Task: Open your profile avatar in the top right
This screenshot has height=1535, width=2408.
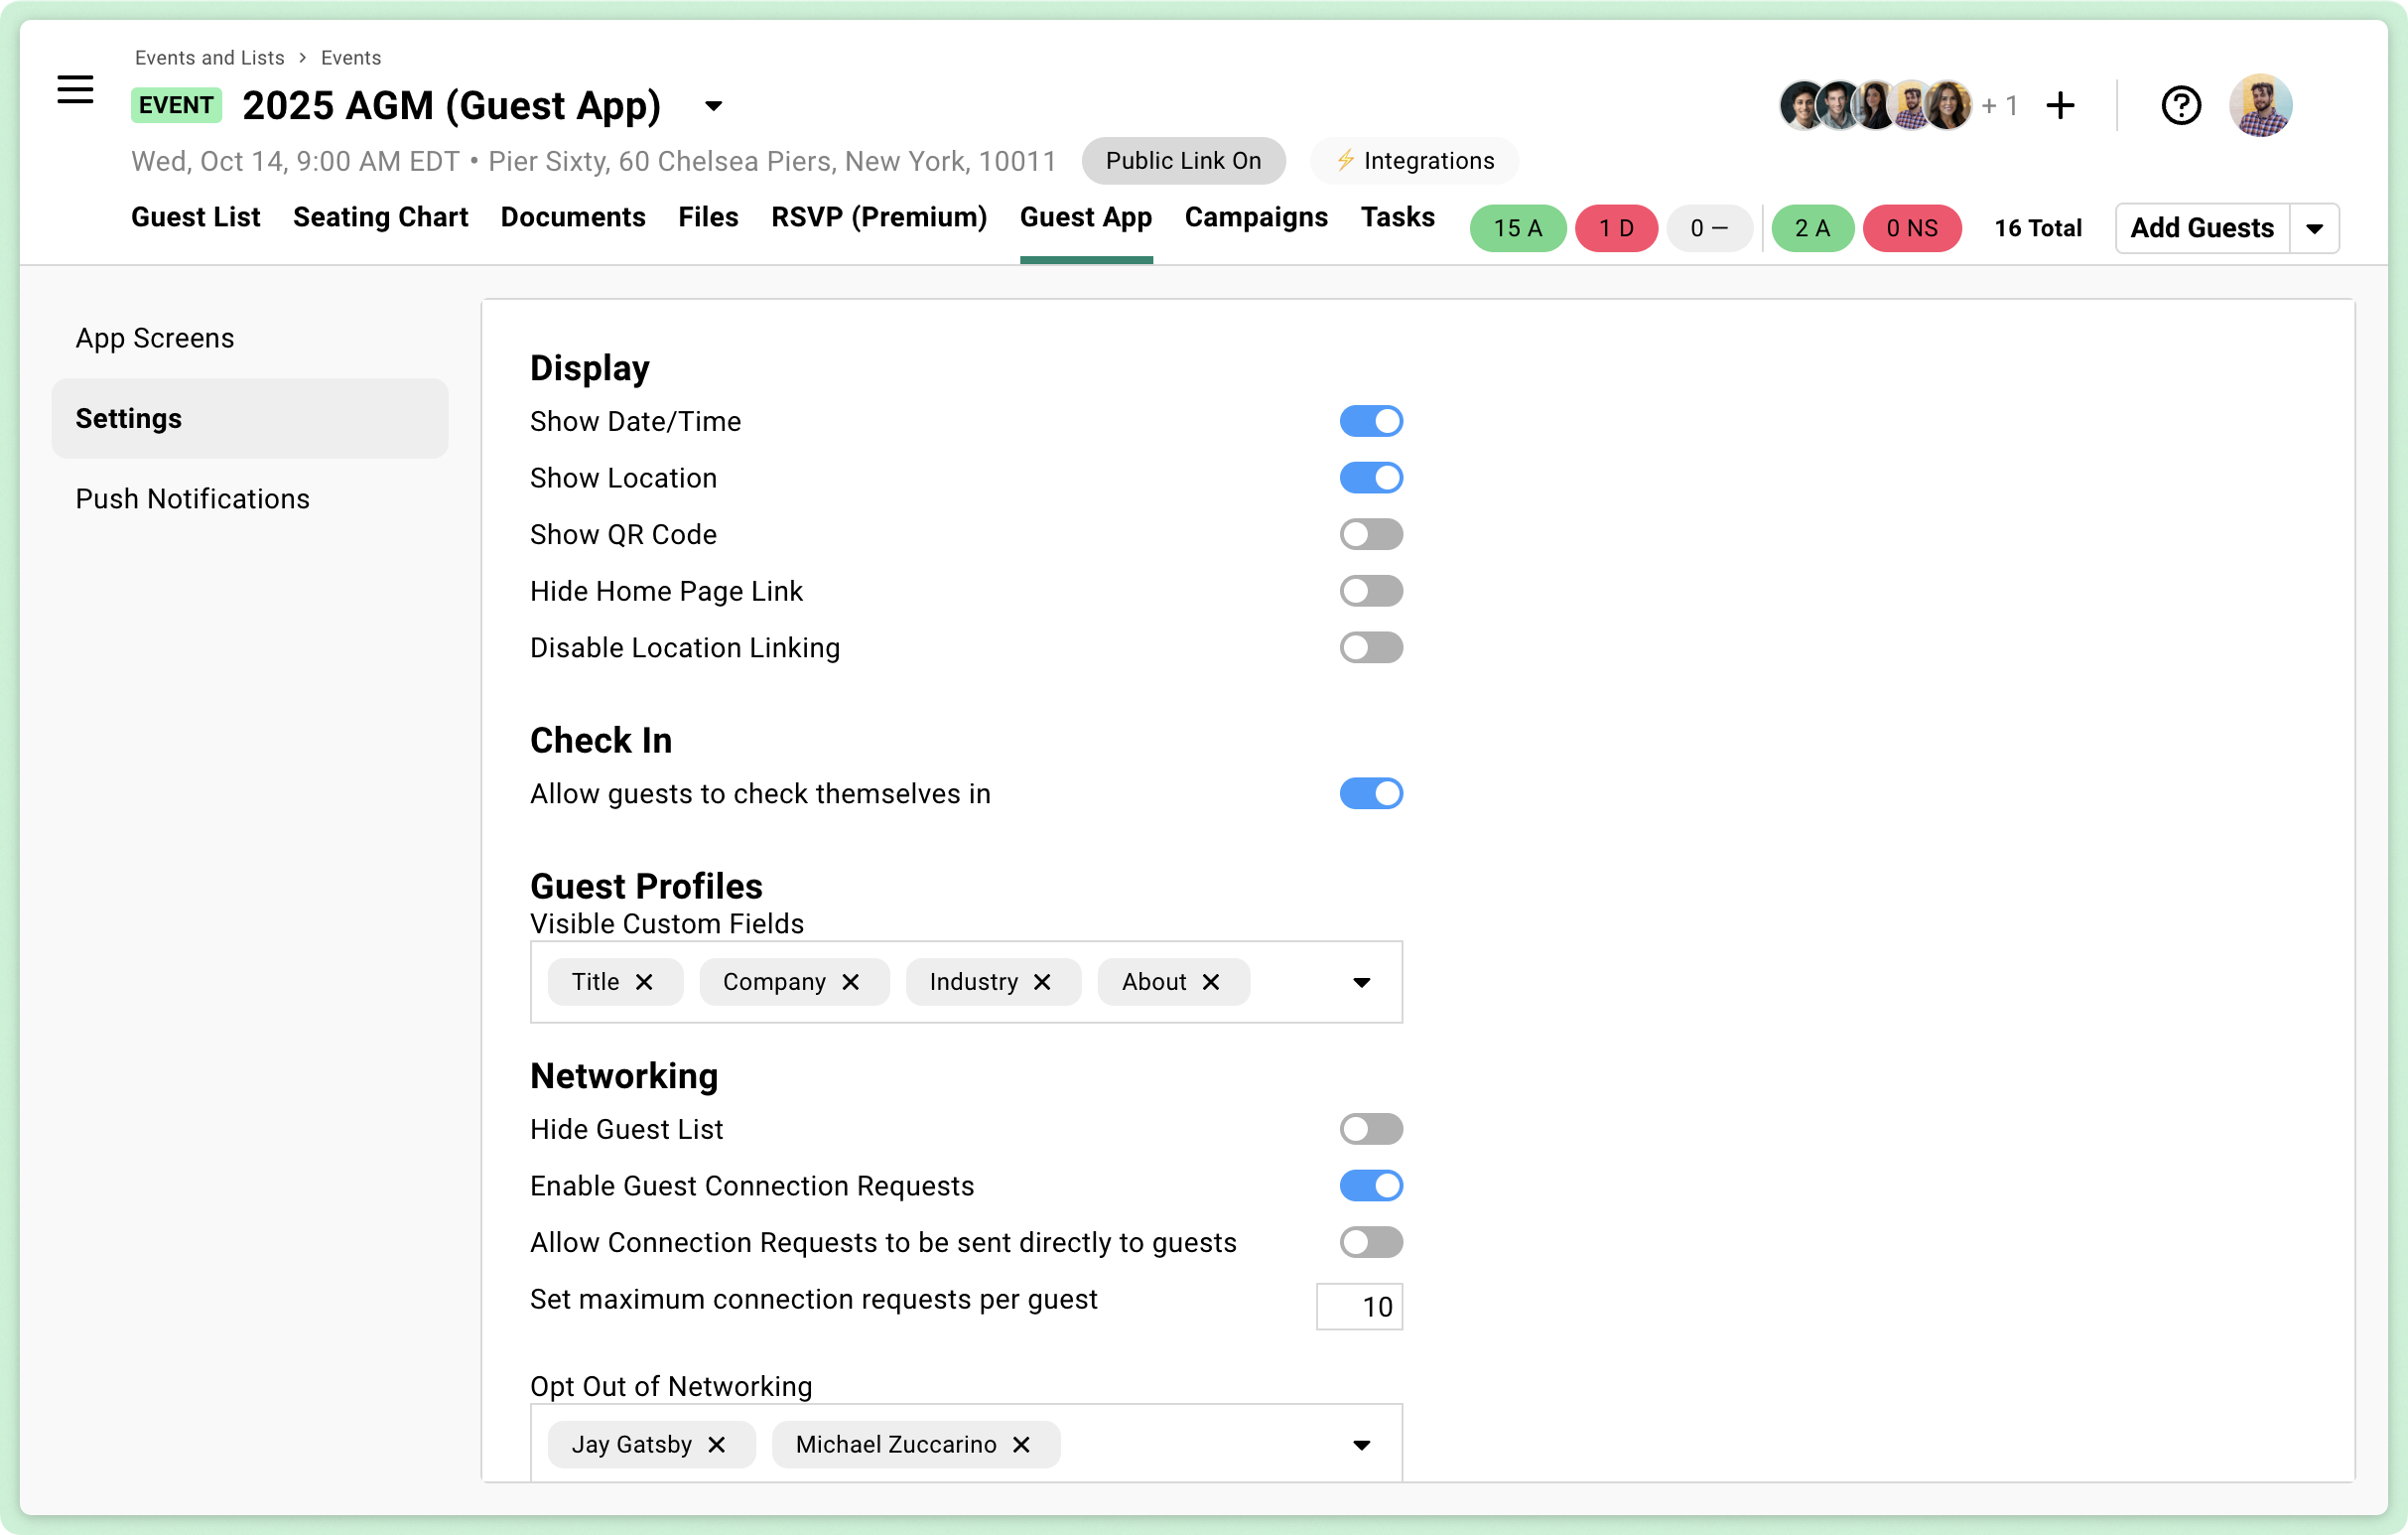Action: pyautogui.click(x=2261, y=105)
